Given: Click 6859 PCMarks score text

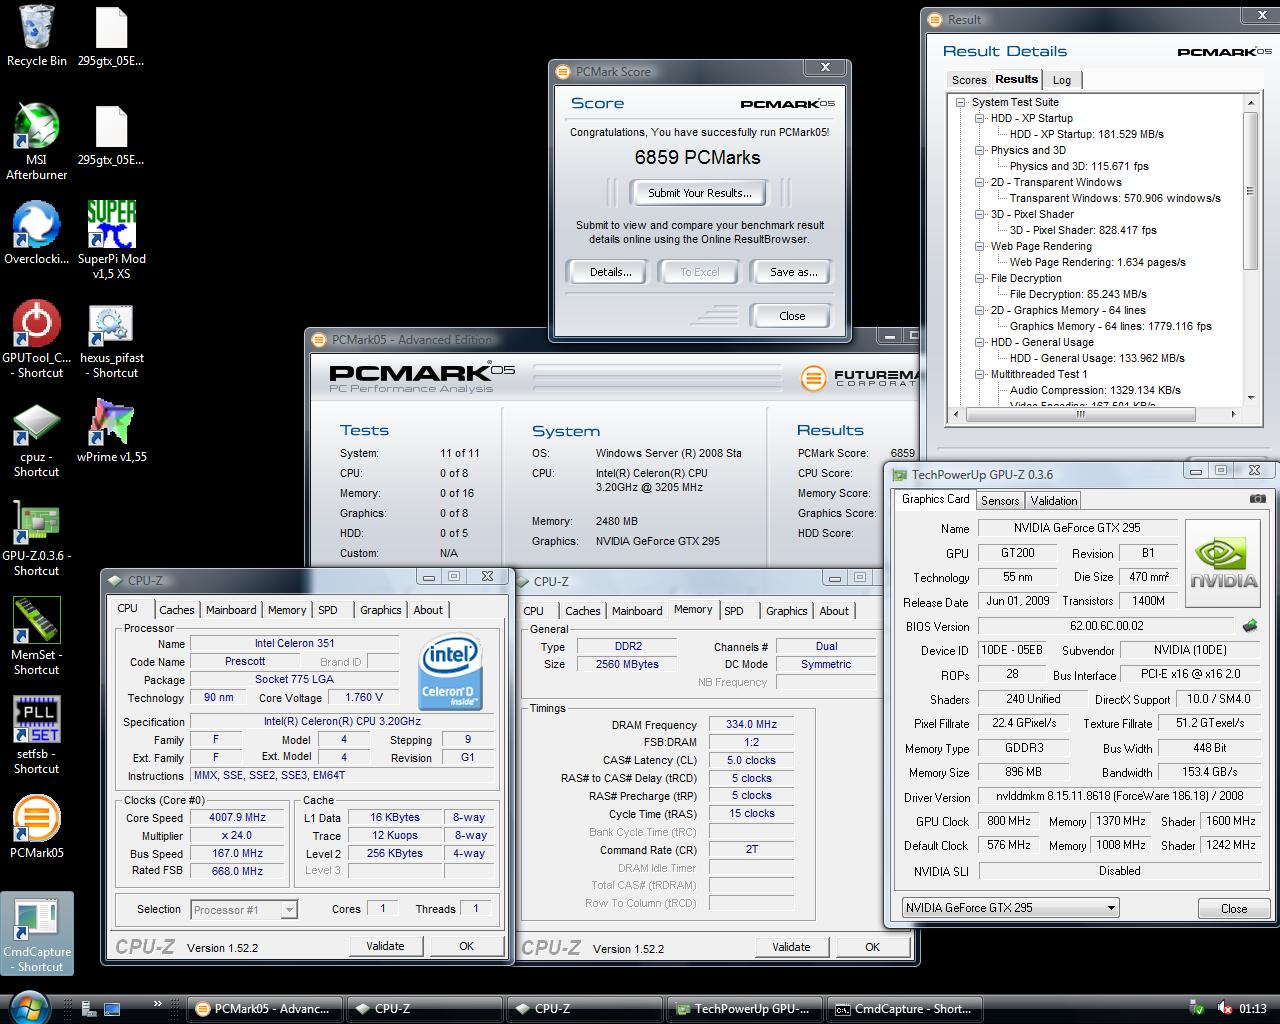Looking at the screenshot, I should coord(698,157).
